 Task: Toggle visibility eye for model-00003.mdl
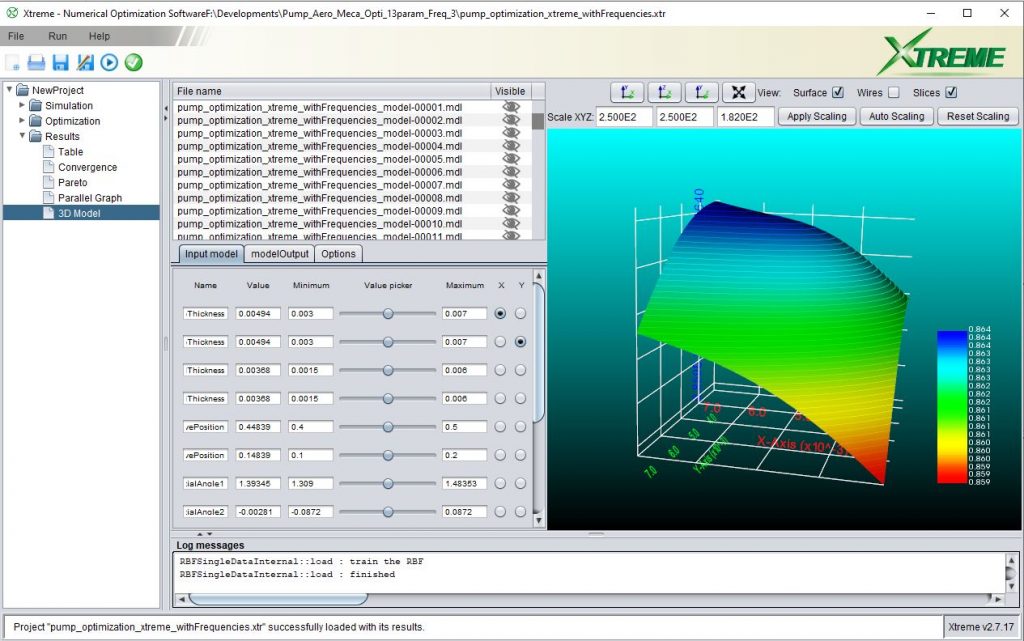pyautogui.click(x=511, y=133)
